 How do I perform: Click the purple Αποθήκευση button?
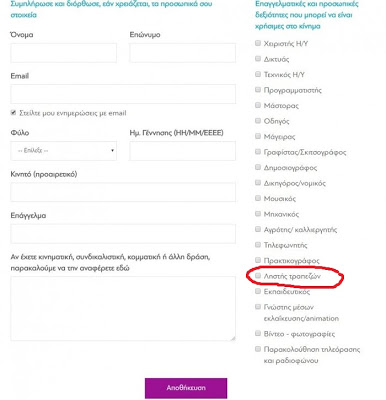(186, 388)
